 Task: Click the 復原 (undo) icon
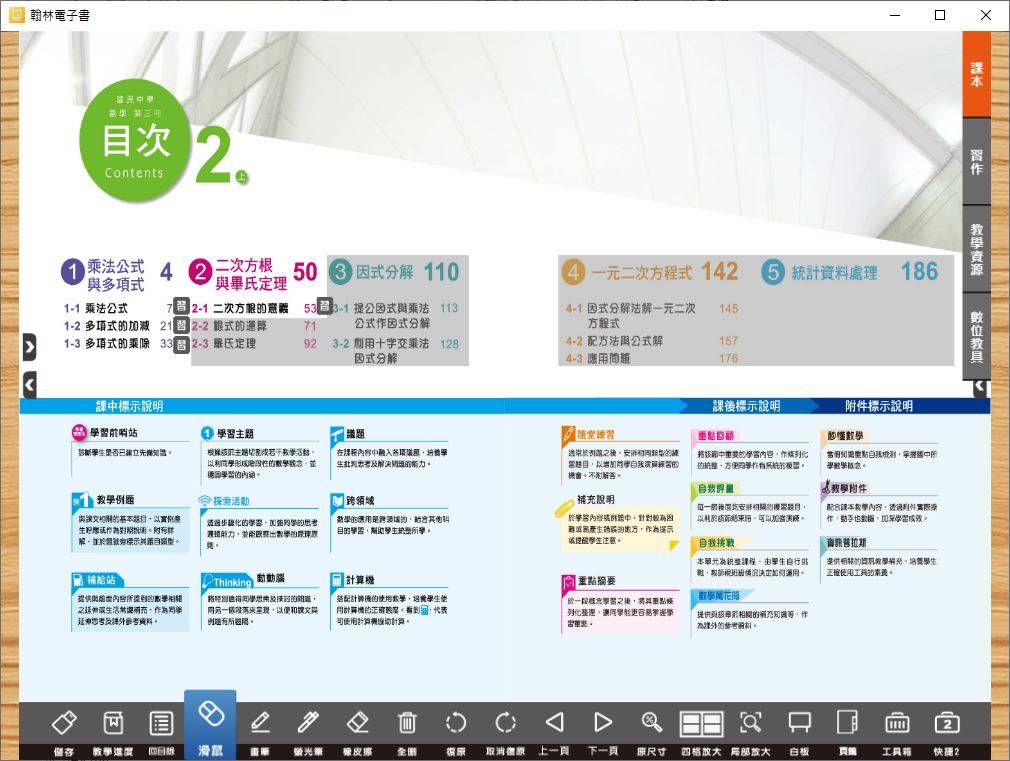pos(456,724)
